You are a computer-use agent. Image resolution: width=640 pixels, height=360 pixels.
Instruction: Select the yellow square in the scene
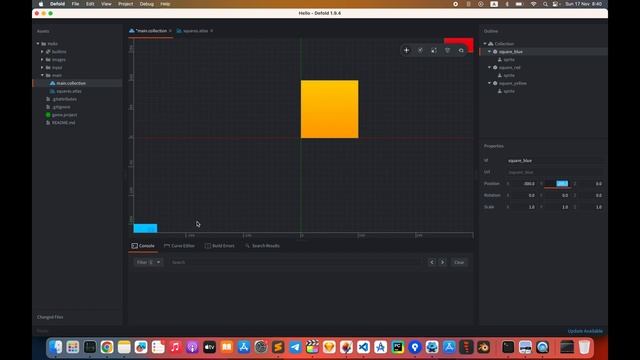click(329, 109)
